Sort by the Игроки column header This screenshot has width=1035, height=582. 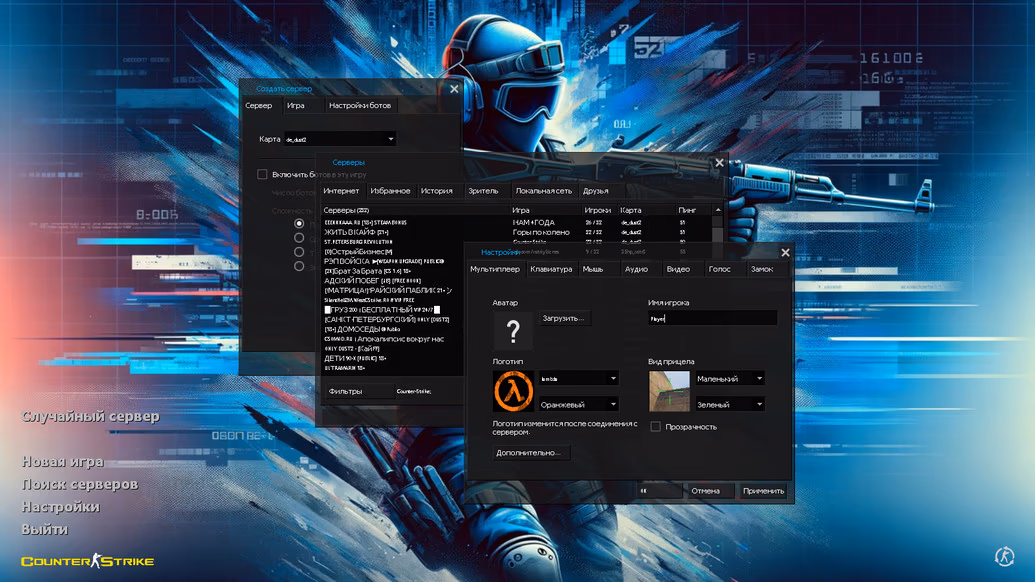pyautogui.click(x=599, y=210)
